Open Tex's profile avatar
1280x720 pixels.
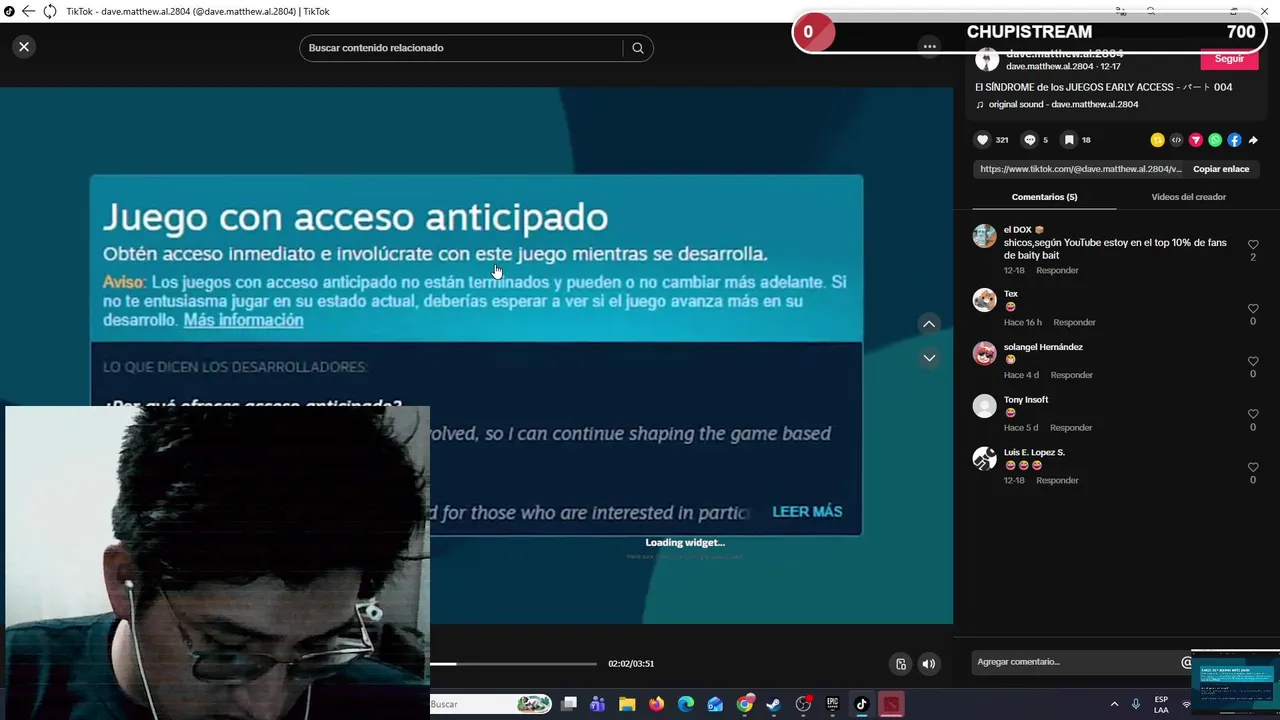coord(985,300)
